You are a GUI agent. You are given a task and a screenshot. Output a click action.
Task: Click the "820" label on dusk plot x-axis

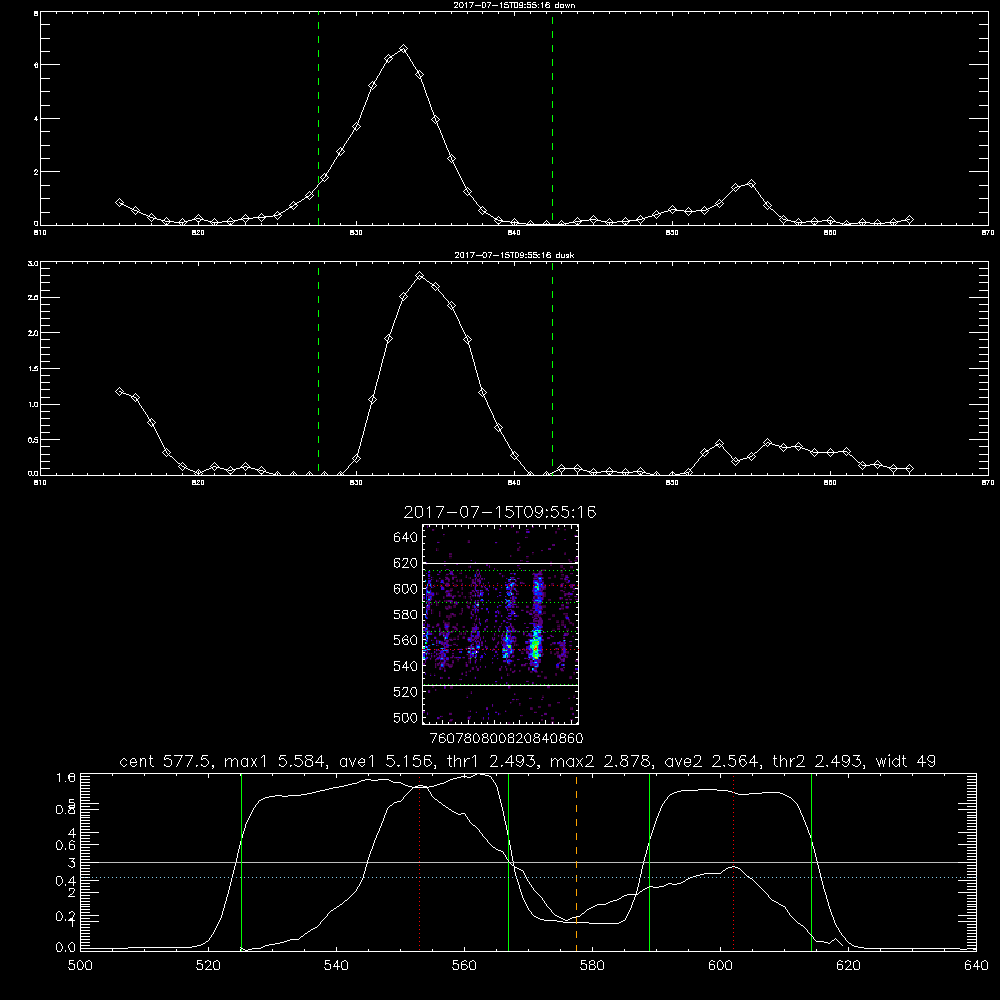point(198,483)
